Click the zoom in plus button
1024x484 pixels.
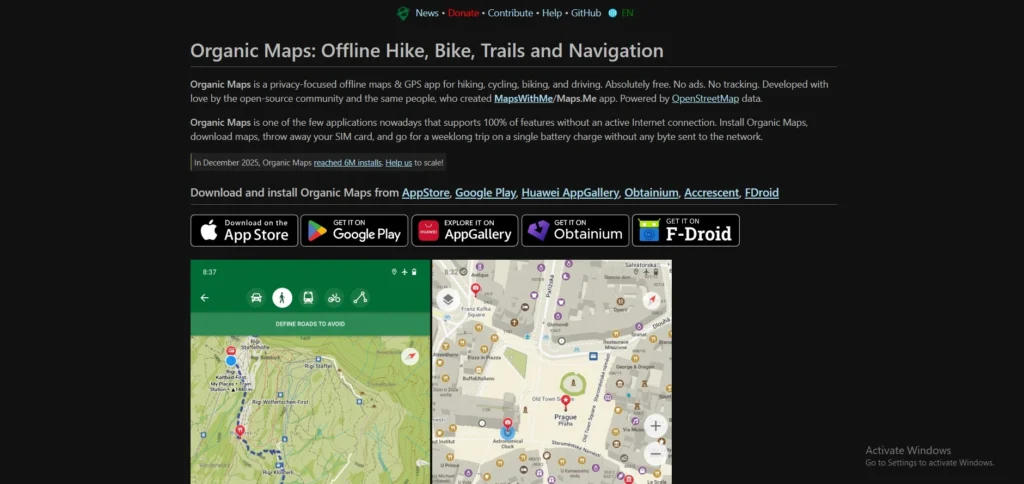[656, 427]
